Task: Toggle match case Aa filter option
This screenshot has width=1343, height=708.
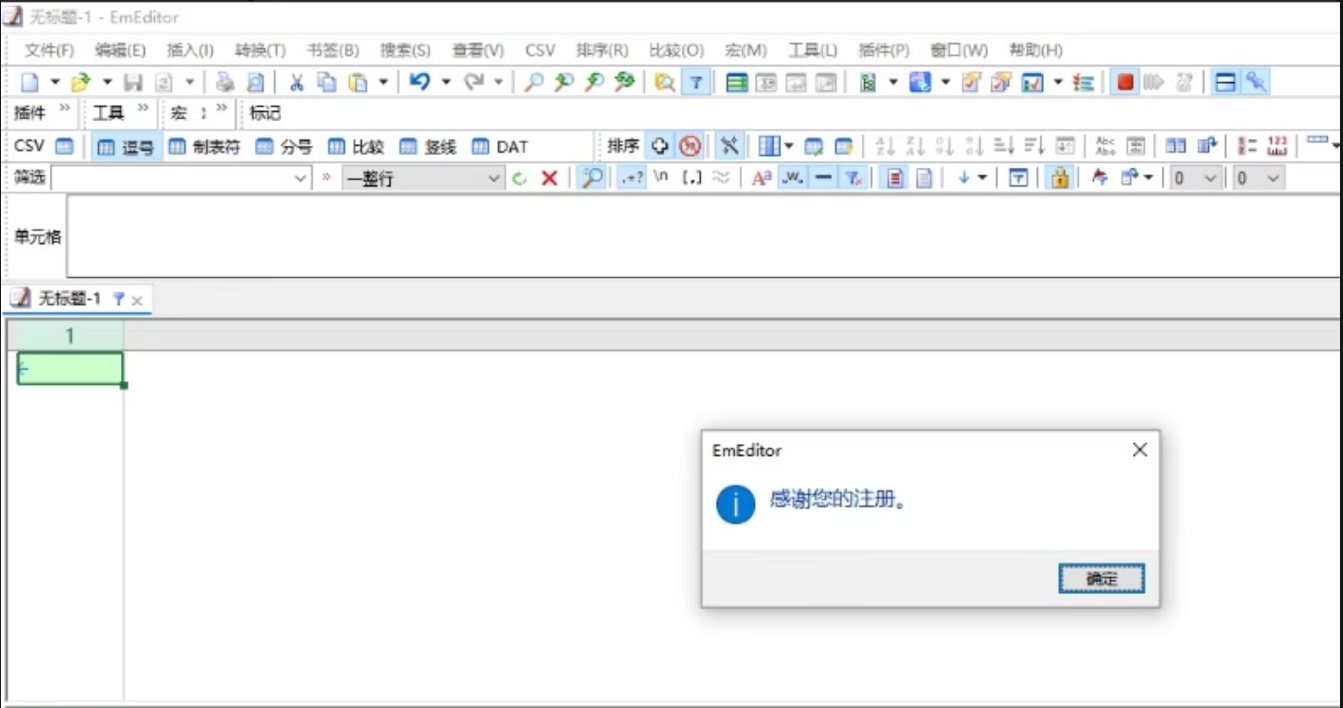Action: pyautogui.click(x=762, y=178)
